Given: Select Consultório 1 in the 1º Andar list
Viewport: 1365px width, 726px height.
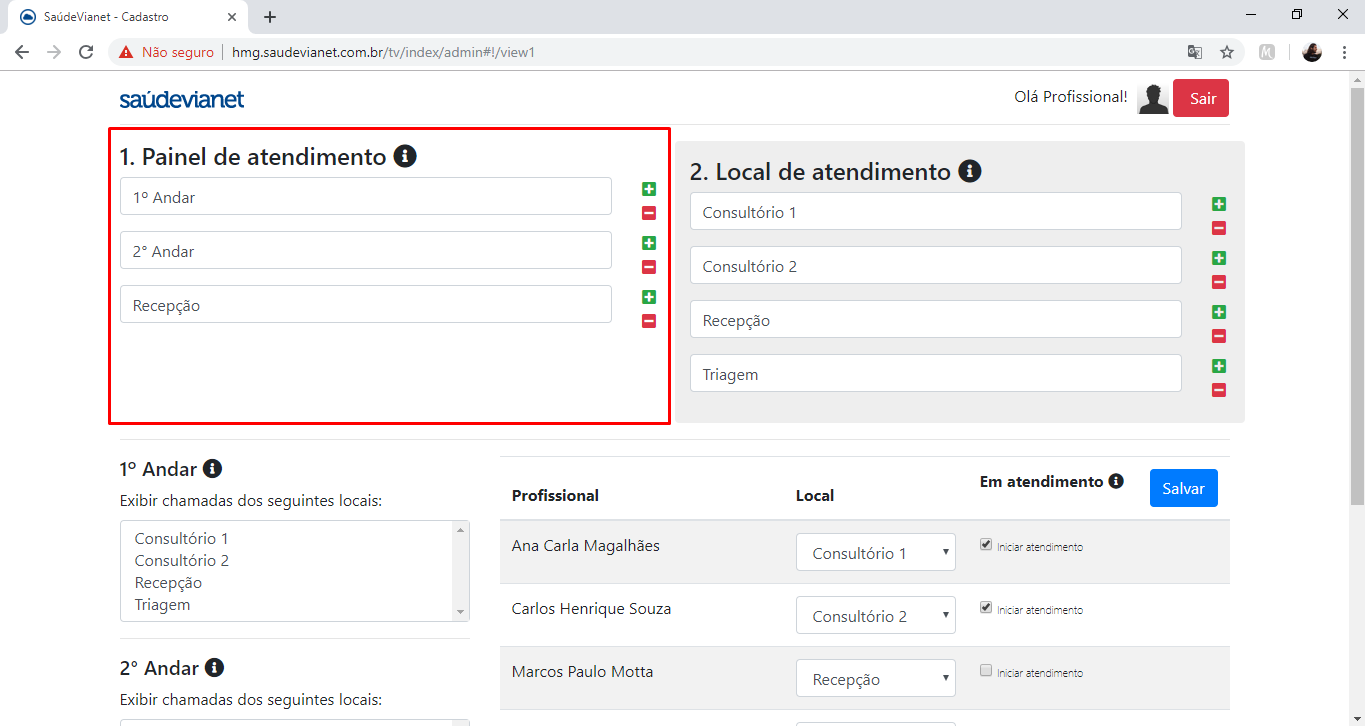Looking at the screenshot, I should pos(182,539).
